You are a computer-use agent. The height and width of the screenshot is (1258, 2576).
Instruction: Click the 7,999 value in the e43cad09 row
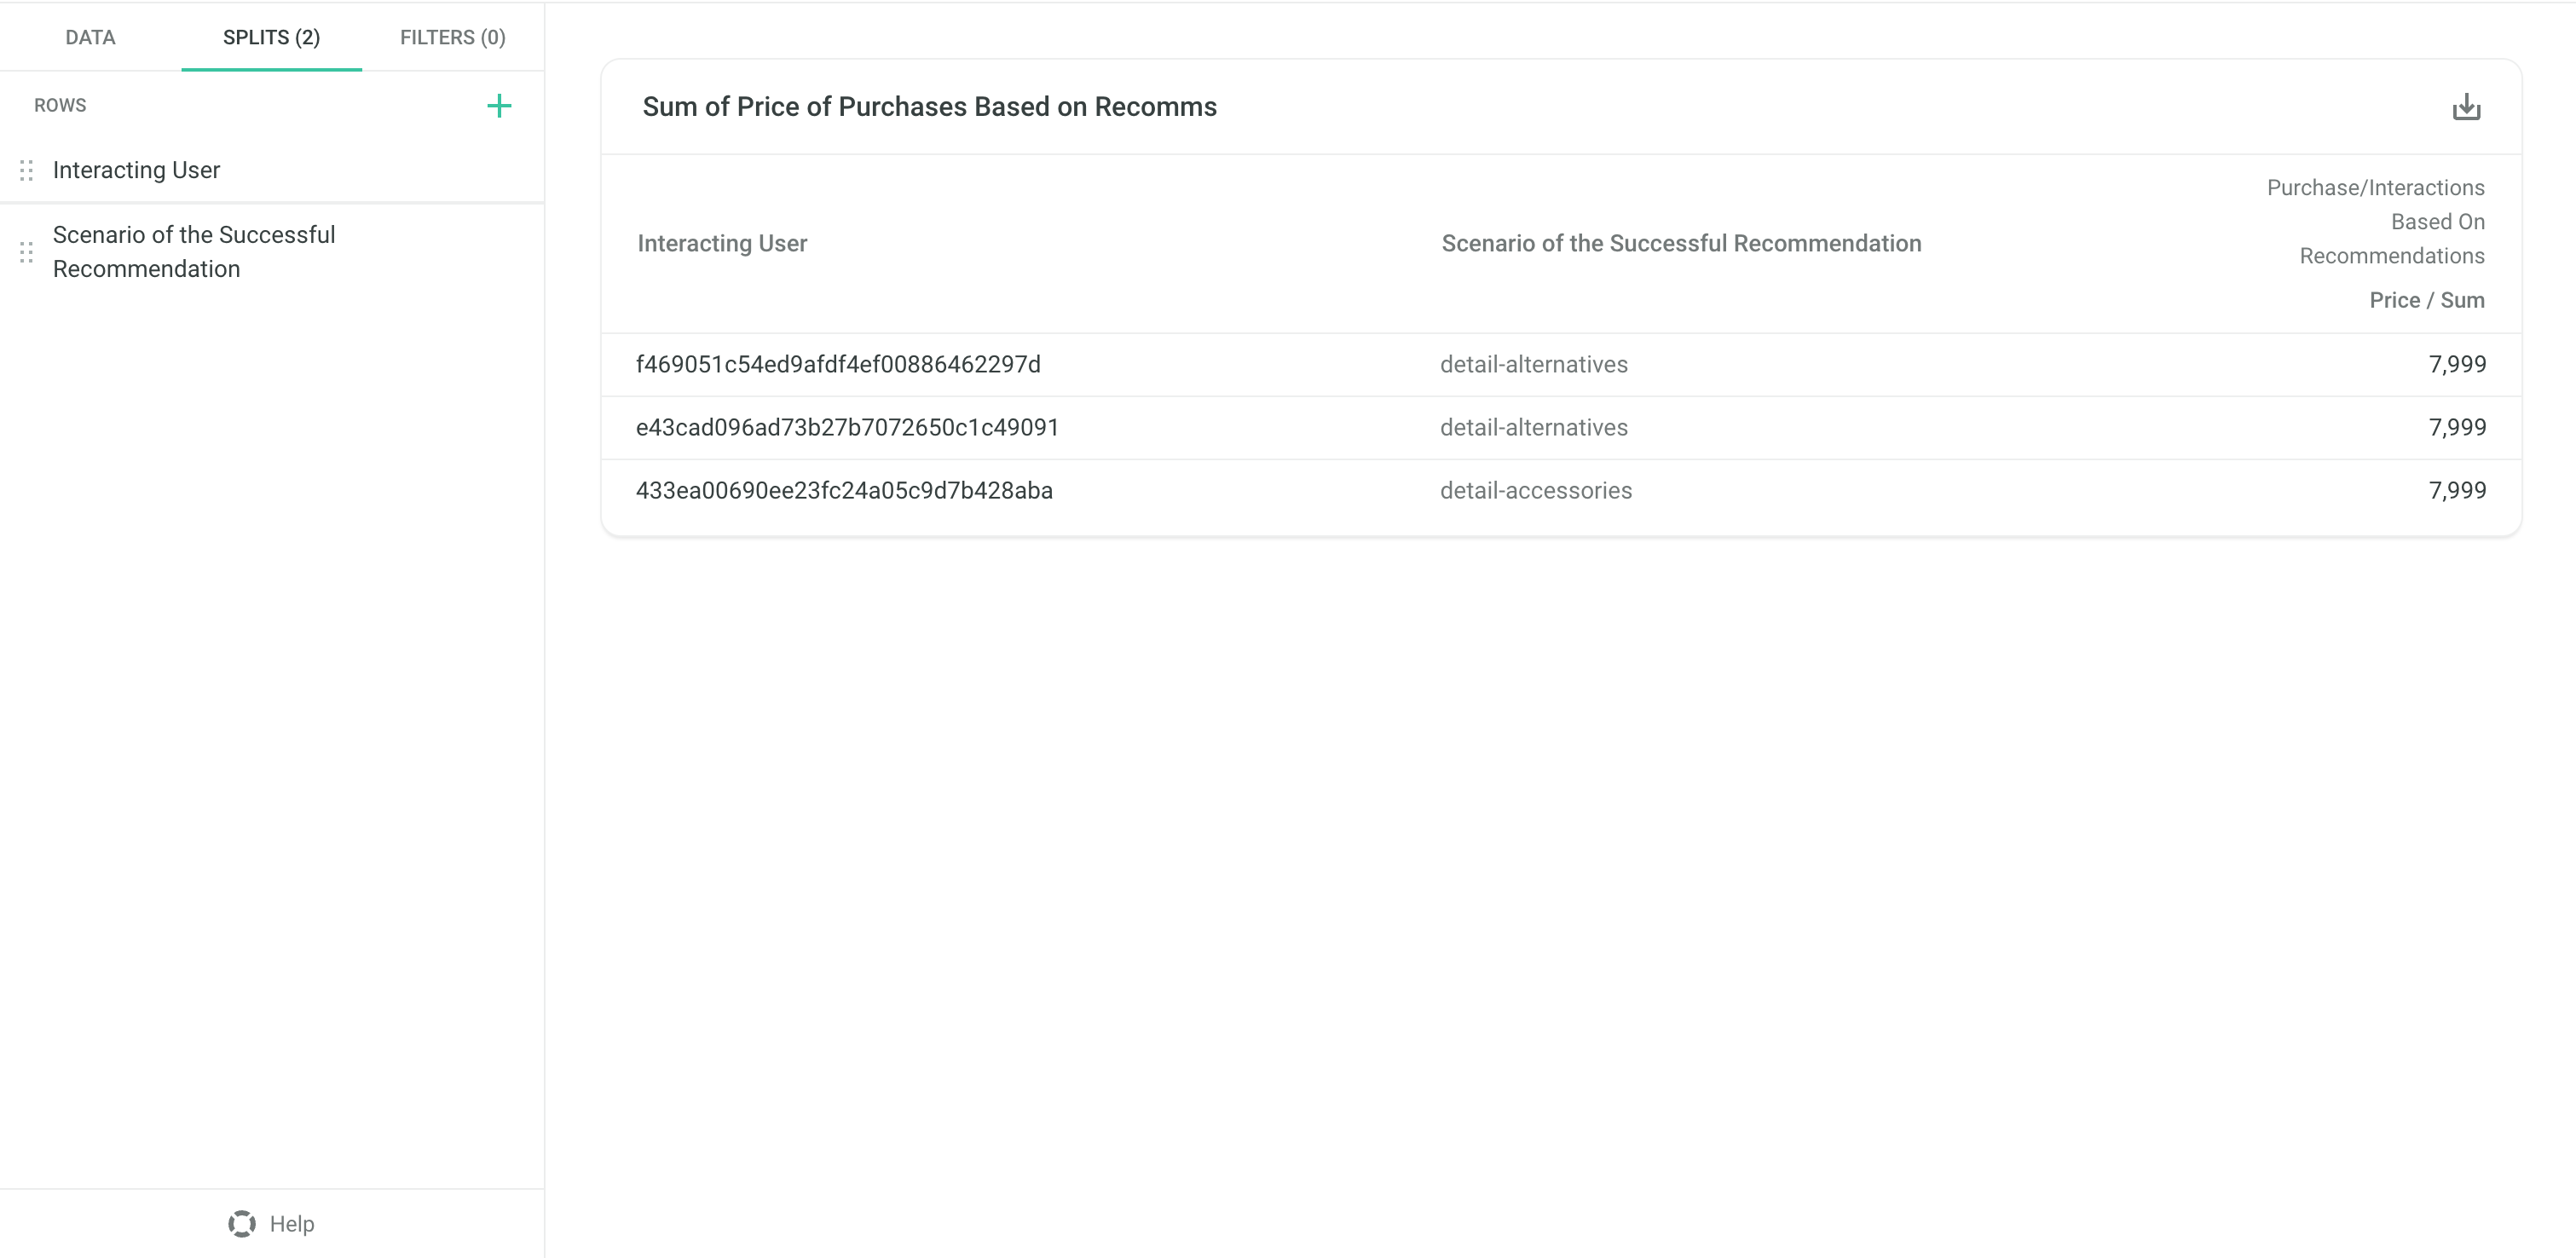pos(2457,427)
